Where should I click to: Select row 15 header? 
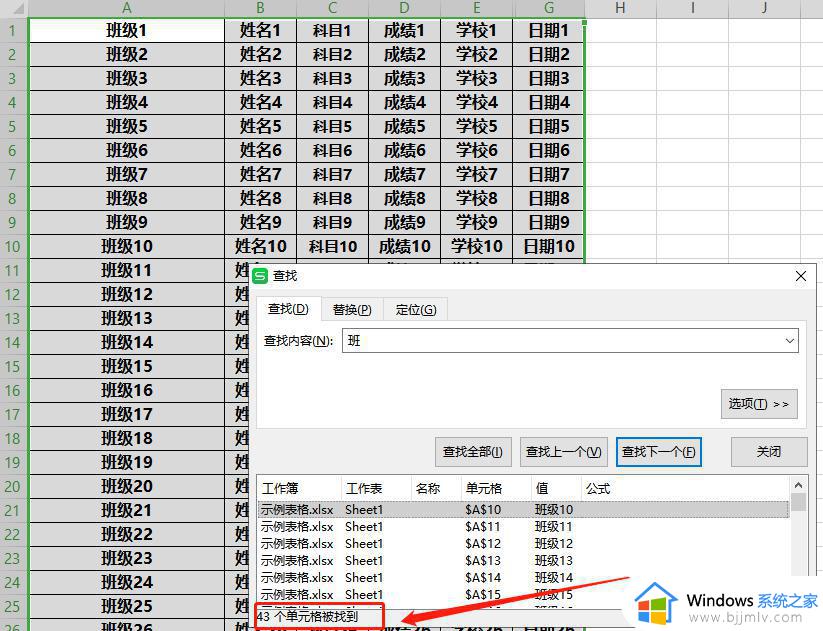coord(13,366)
